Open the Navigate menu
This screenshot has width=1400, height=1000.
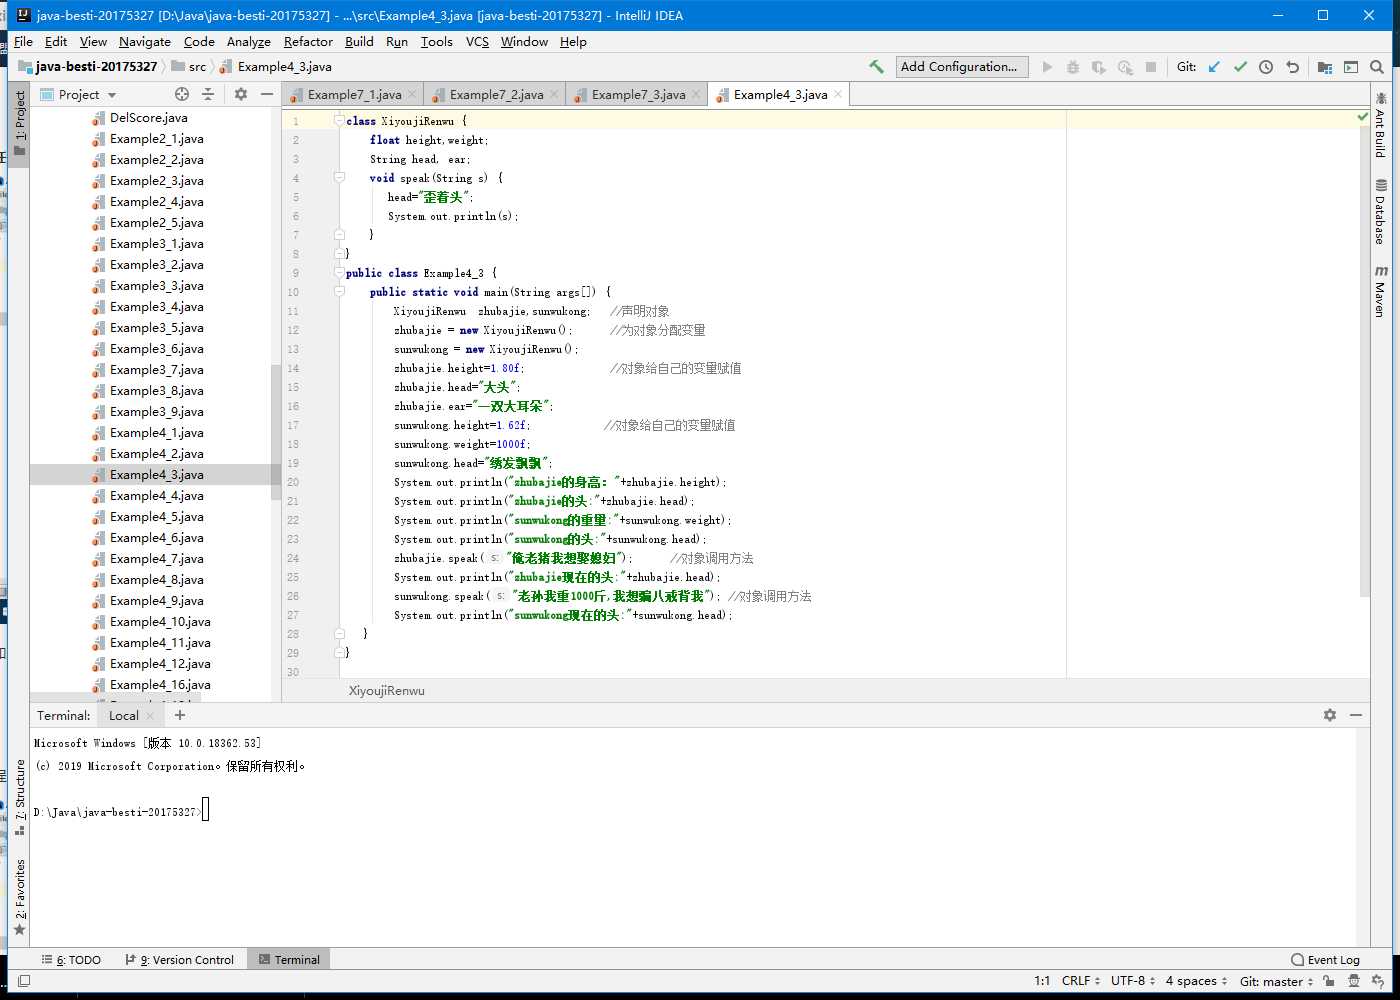tap(145, 42)
